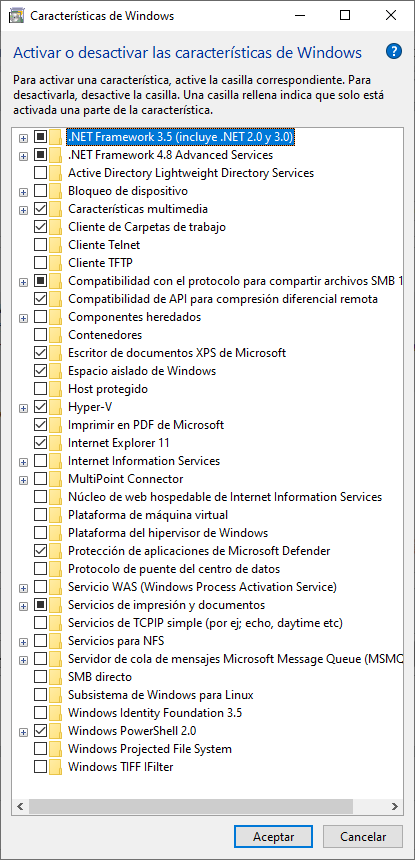Click the folder icon beside SMB directo
This screenshot has width=415, height=860.
coord(55,677)
